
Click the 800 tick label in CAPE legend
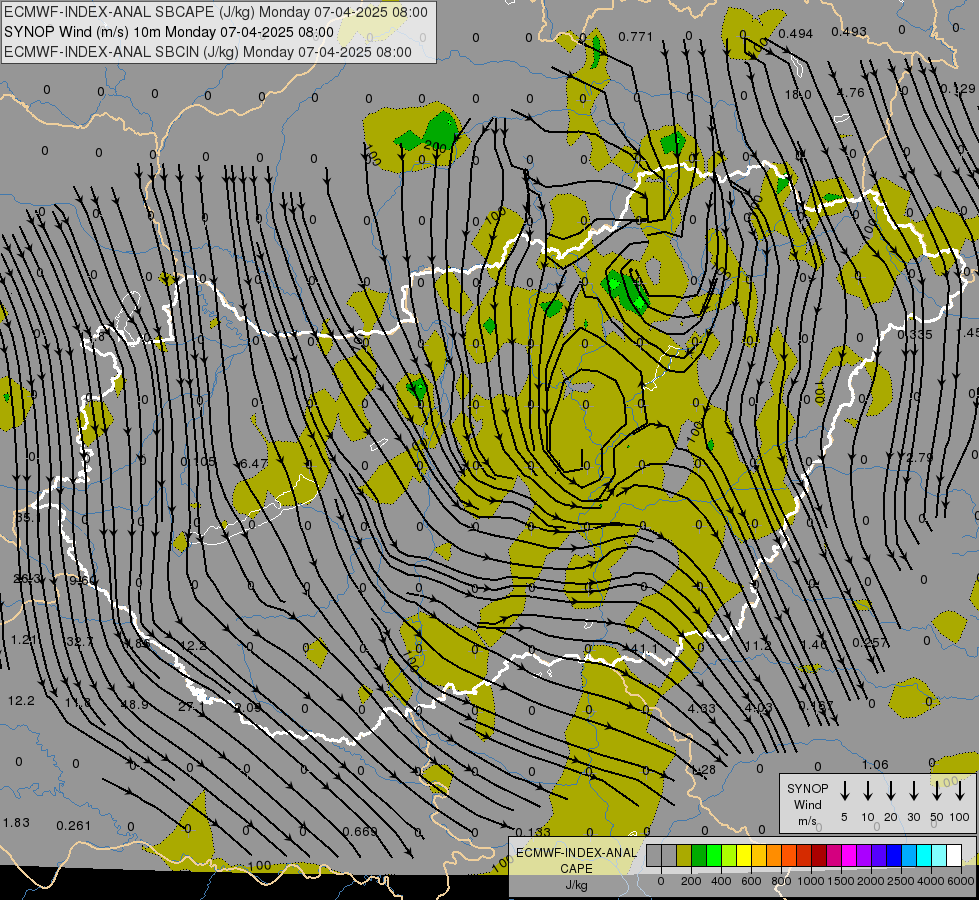tap(781, 881)
